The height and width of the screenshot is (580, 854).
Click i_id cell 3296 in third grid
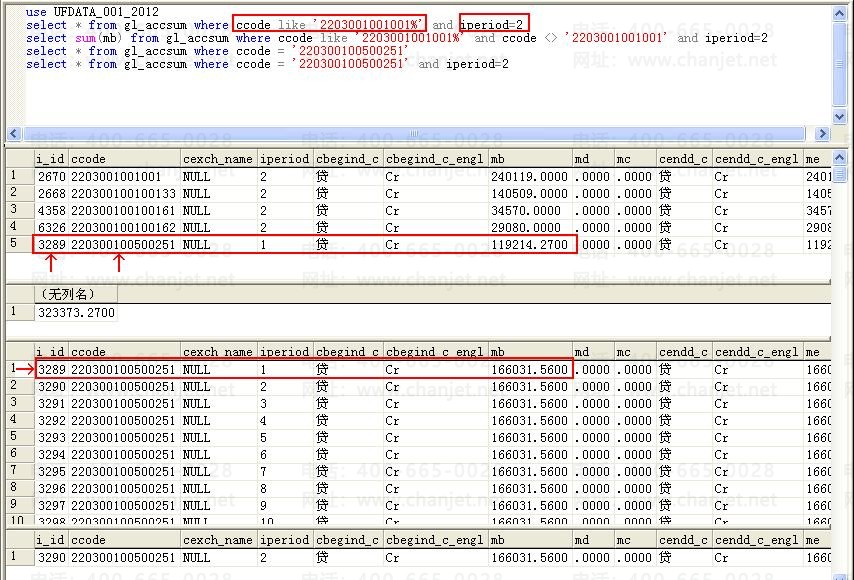click(x=51, y=488)
